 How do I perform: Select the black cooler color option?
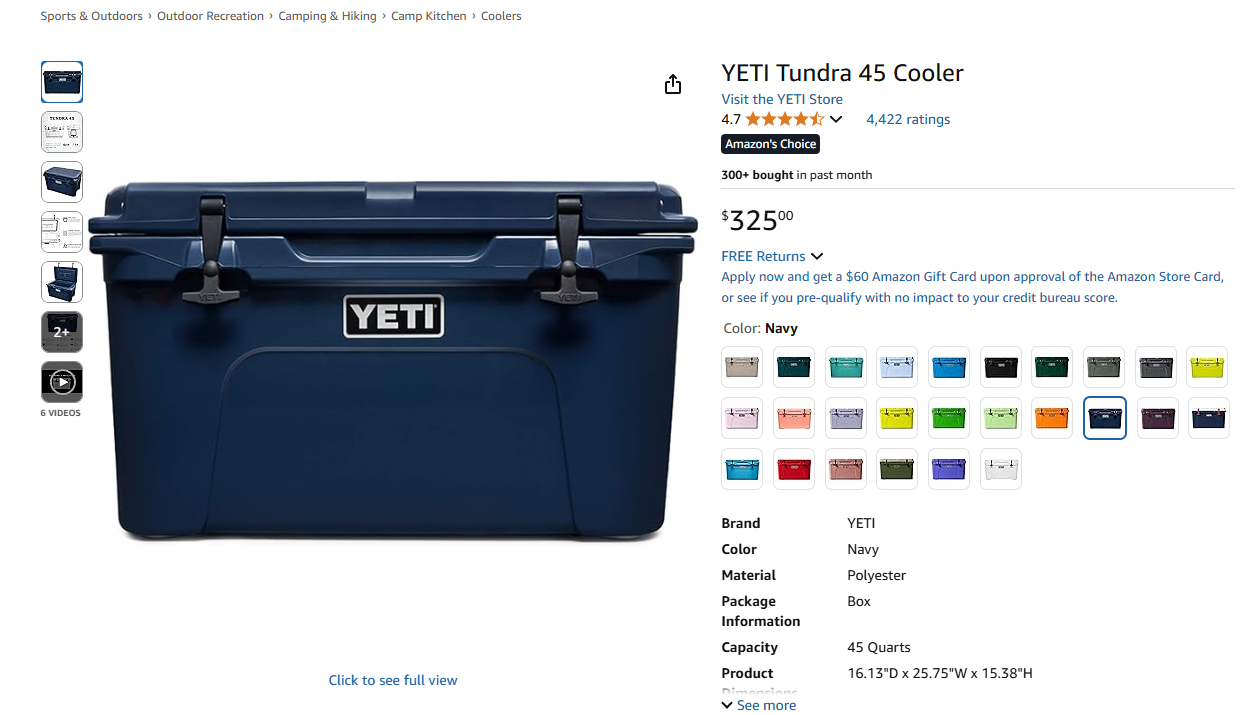(1001, 367)
